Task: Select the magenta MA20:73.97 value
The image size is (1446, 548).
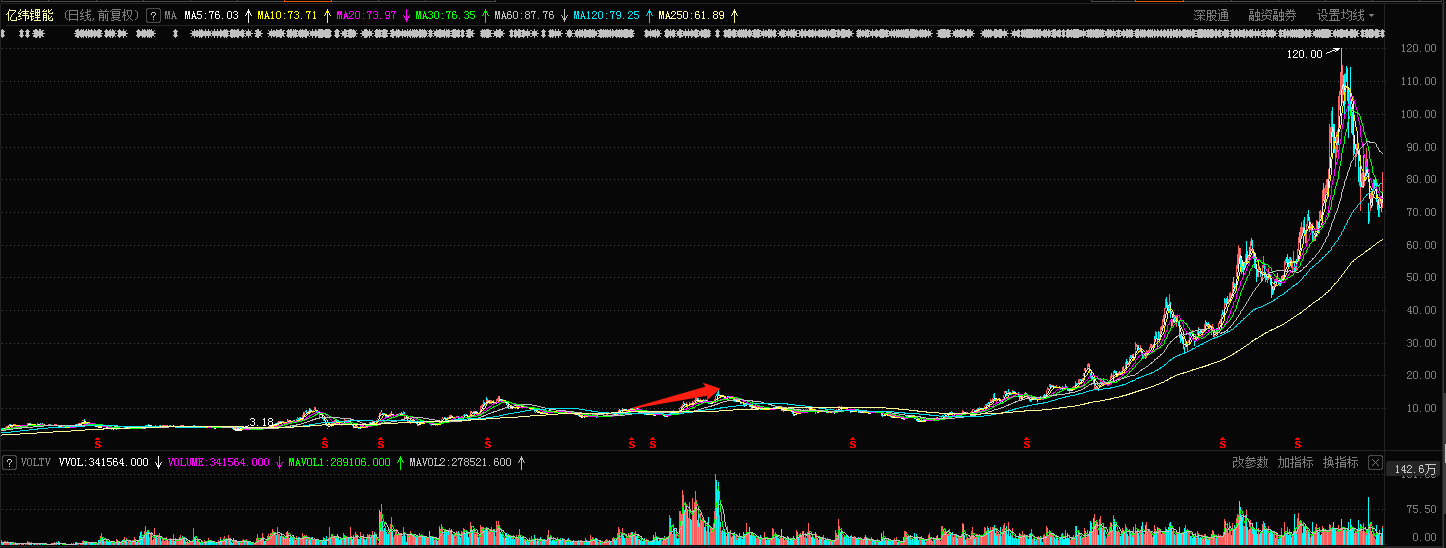Action: coord(366,16)
